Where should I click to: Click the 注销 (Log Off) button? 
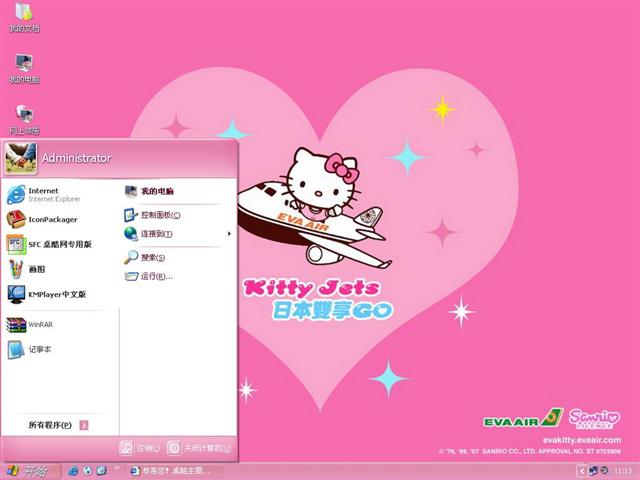[141, 448]
